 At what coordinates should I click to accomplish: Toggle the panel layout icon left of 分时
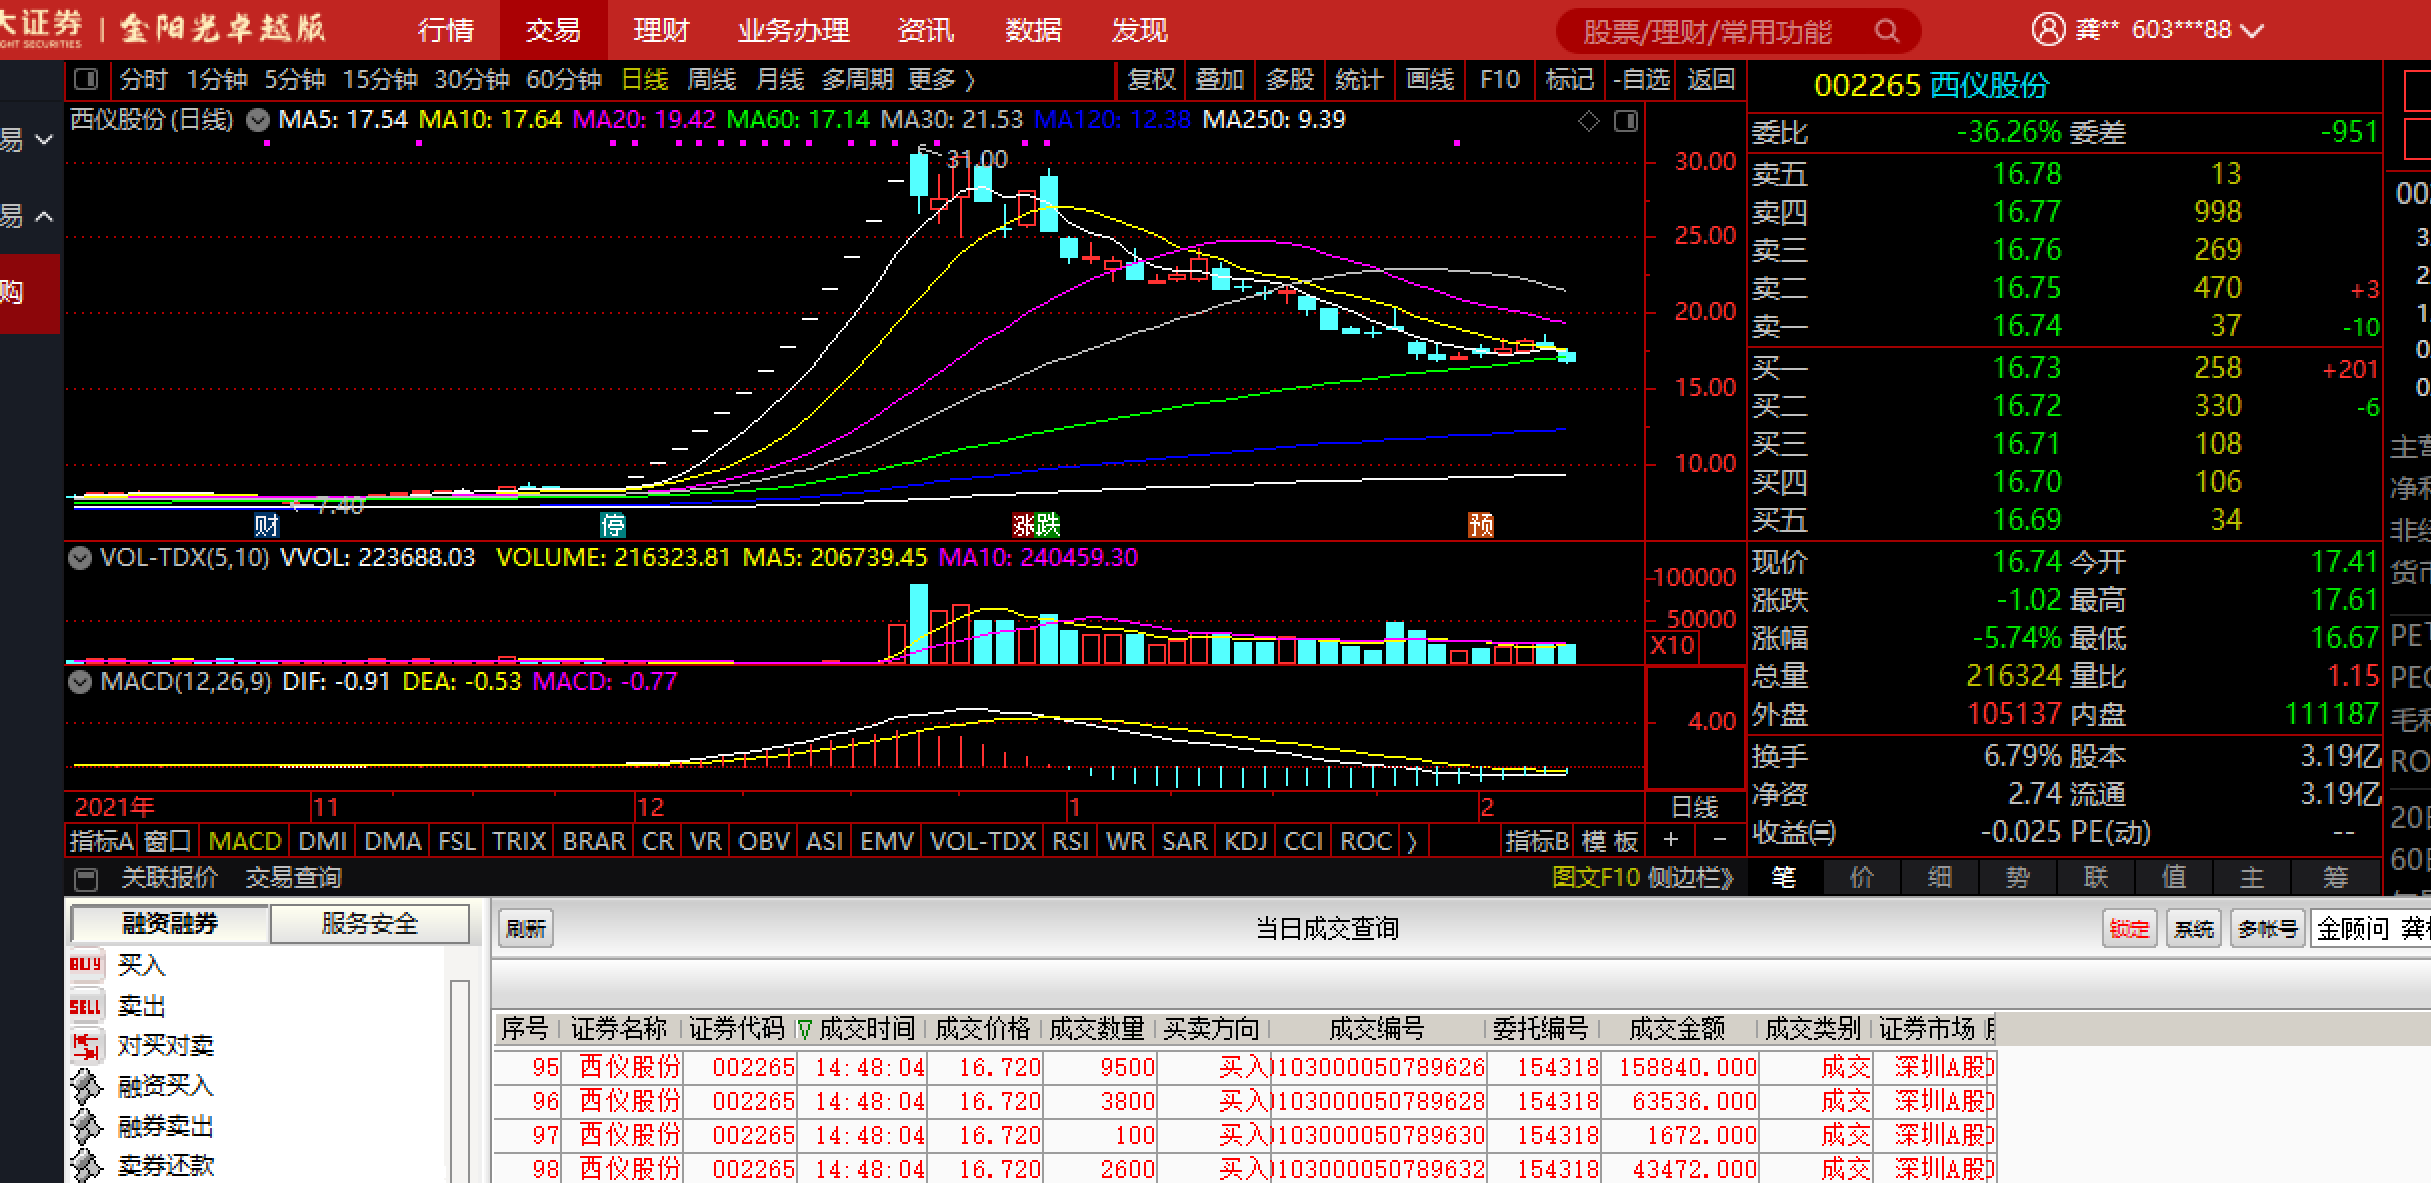pyautogui.click(x=87, y=79)
